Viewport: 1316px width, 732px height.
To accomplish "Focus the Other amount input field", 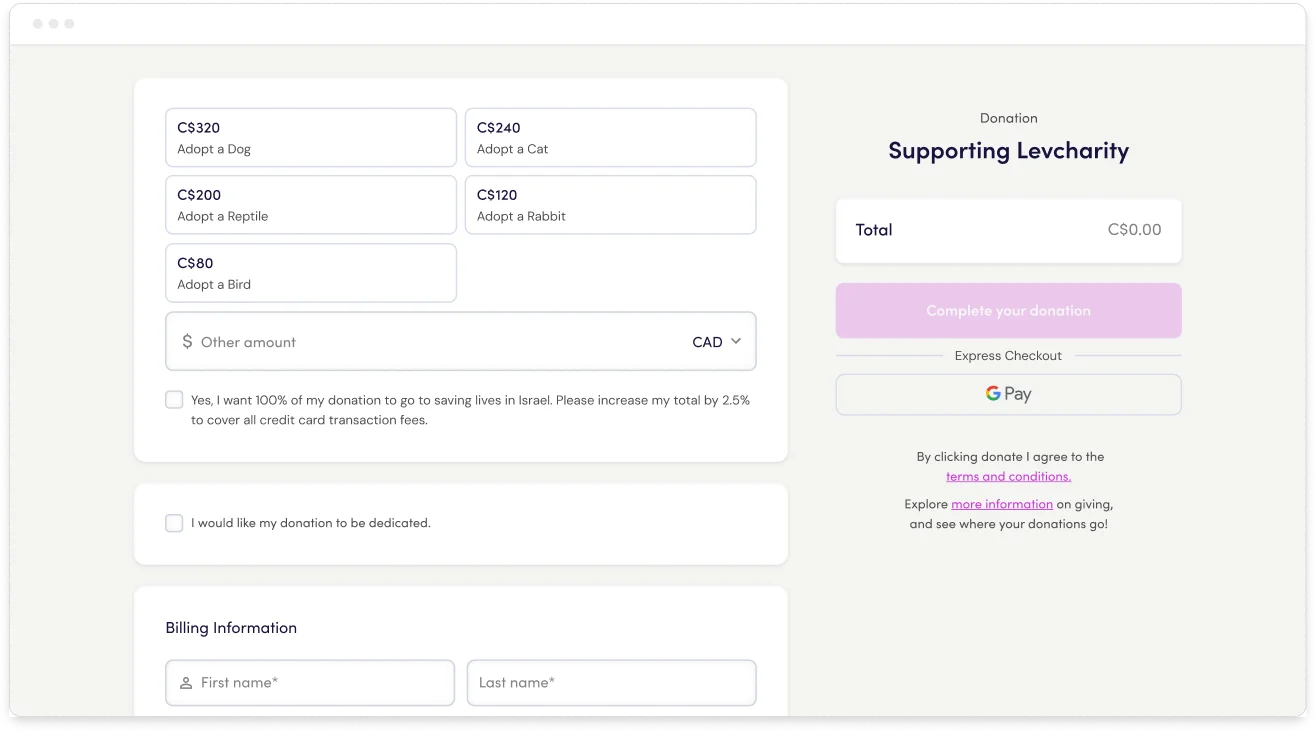I will coord(430,342).
